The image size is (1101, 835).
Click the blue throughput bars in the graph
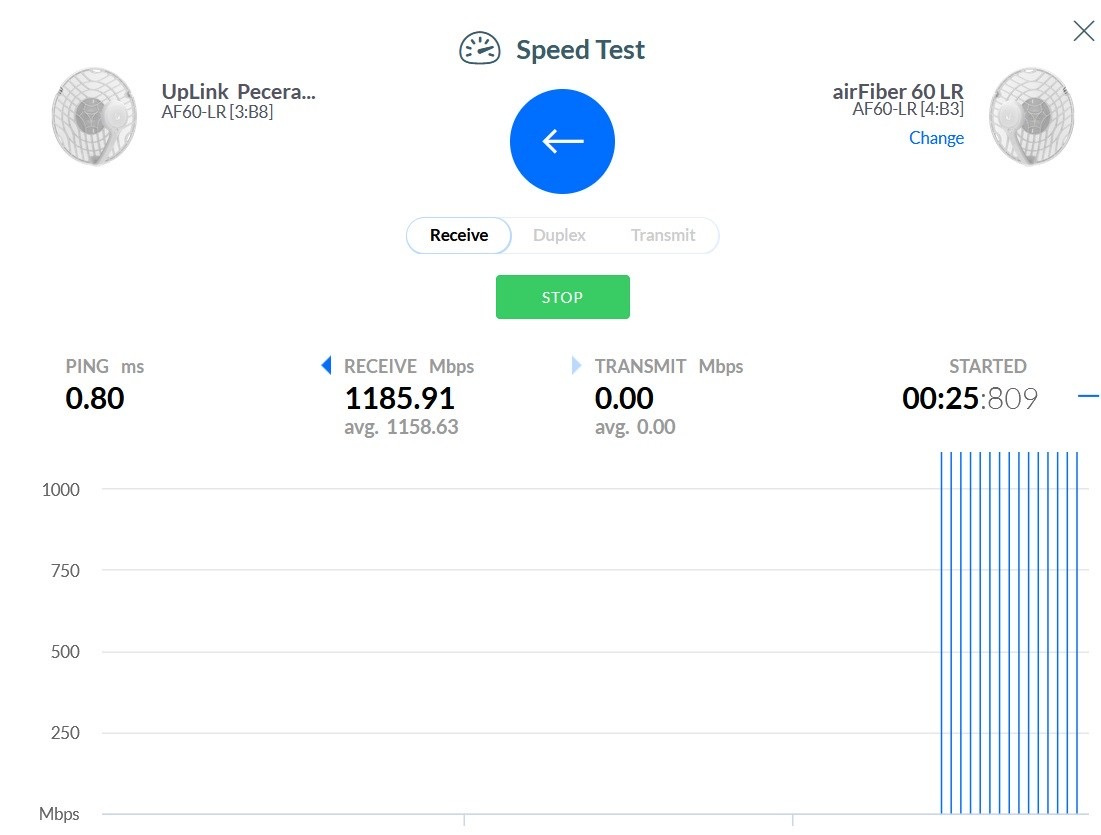pyautogui.click(x=1008, y=632)
